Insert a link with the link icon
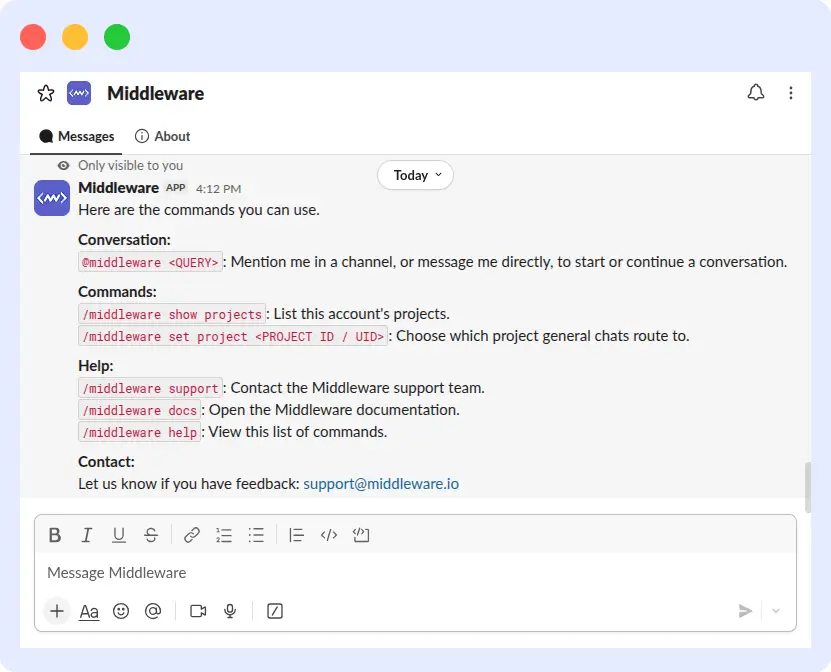 pos(192,535)
